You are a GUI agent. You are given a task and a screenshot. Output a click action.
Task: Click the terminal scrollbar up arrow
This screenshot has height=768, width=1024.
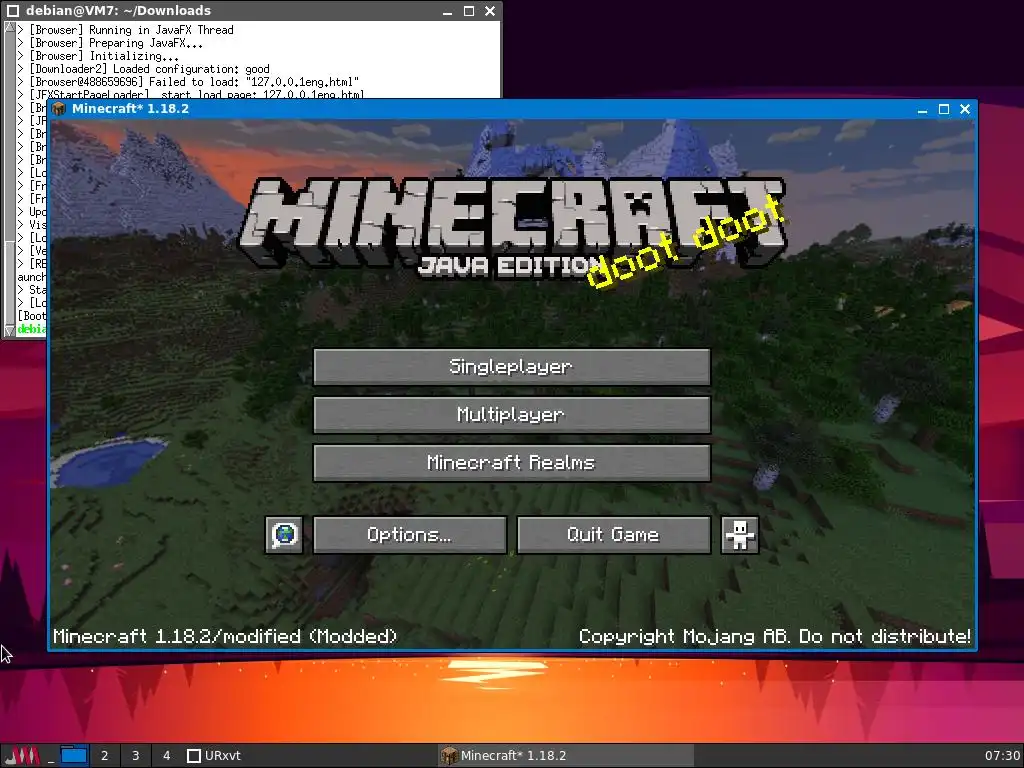point(9,27)
